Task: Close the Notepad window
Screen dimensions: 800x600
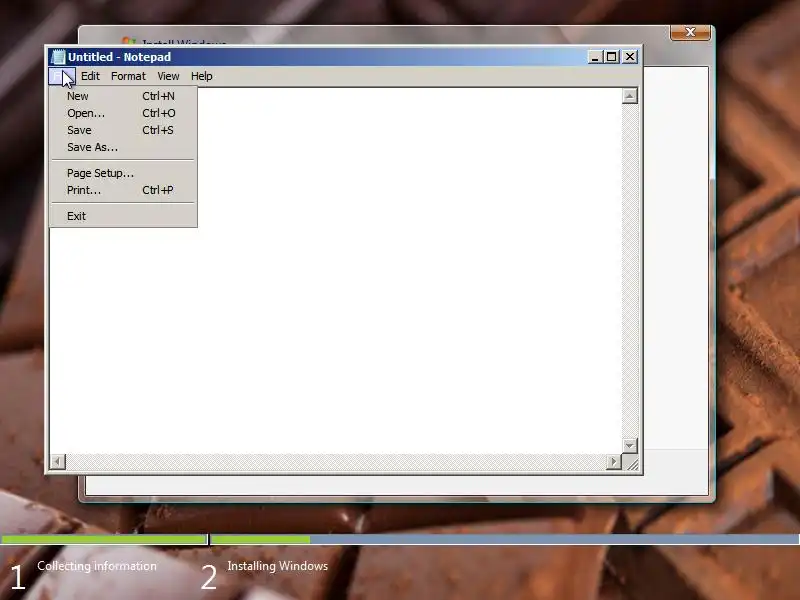Action: click(x=630, y=57)
